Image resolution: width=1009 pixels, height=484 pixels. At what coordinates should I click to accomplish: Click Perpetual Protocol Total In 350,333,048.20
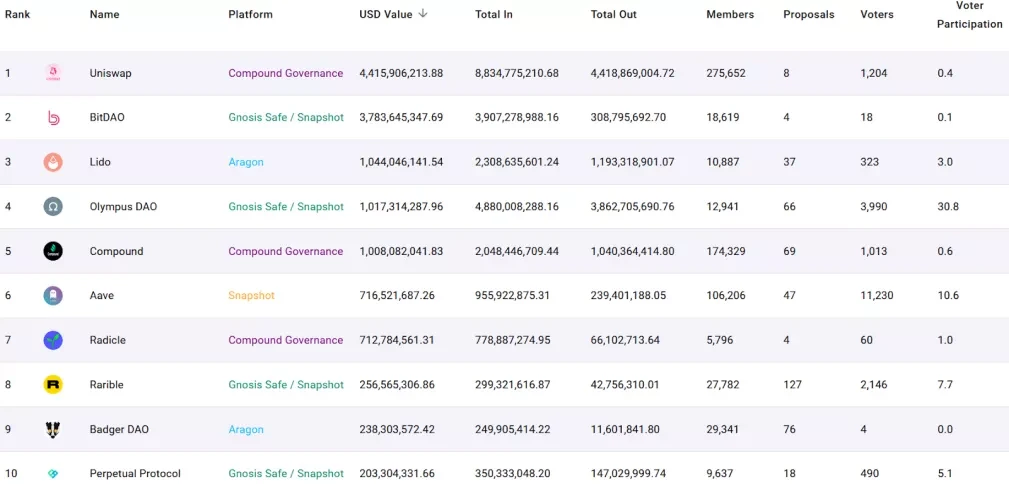tap(513, 474)
